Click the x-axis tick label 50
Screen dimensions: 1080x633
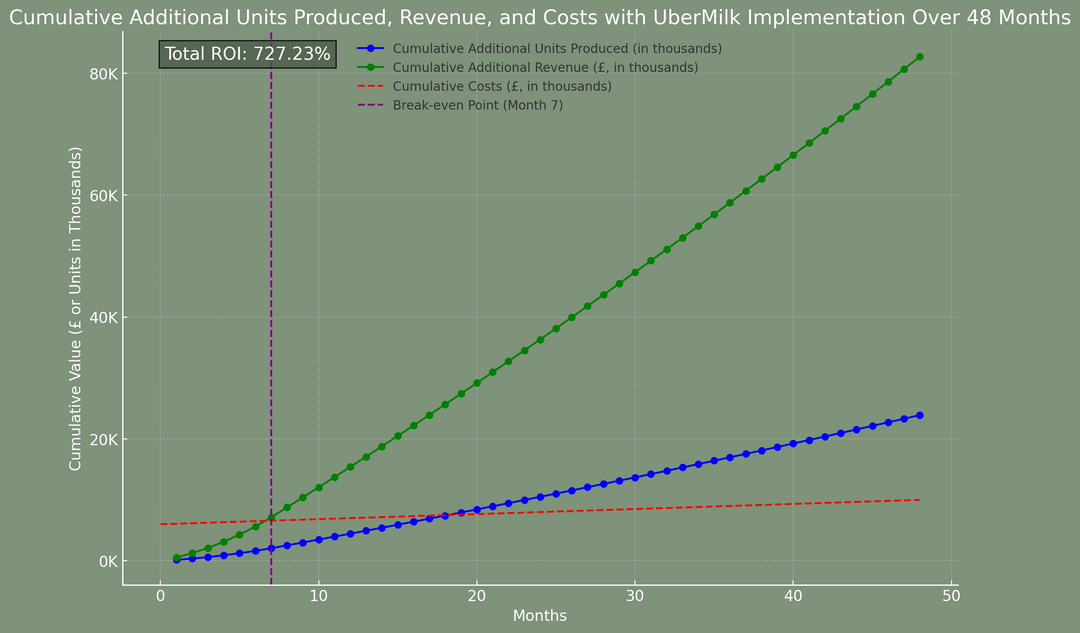[x=951, y=594]
